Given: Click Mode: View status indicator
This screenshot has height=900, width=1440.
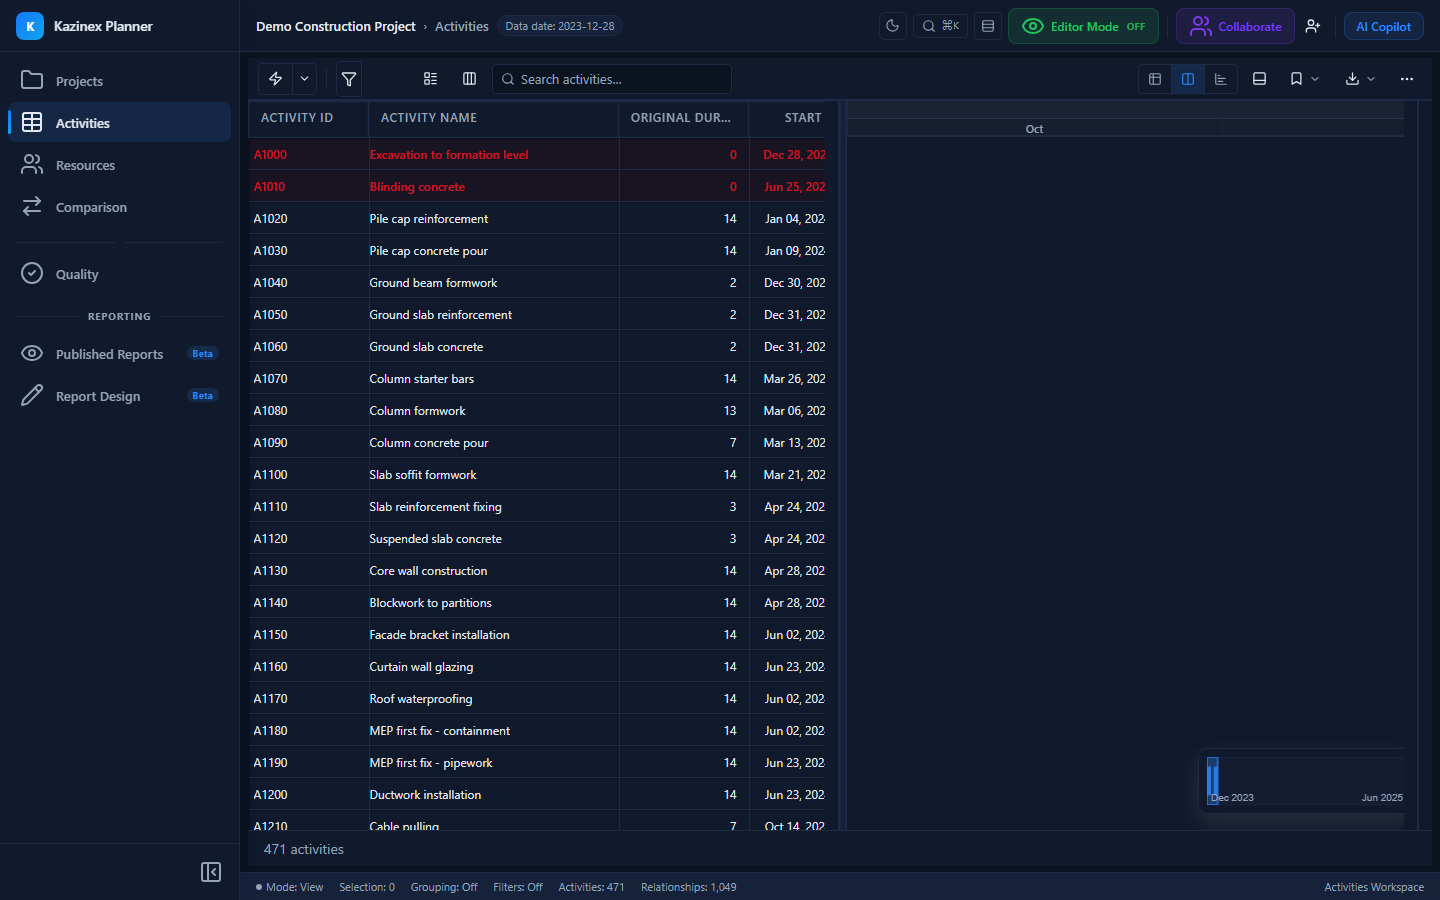Looking at the screenshot, I should (x=290, y=887).
